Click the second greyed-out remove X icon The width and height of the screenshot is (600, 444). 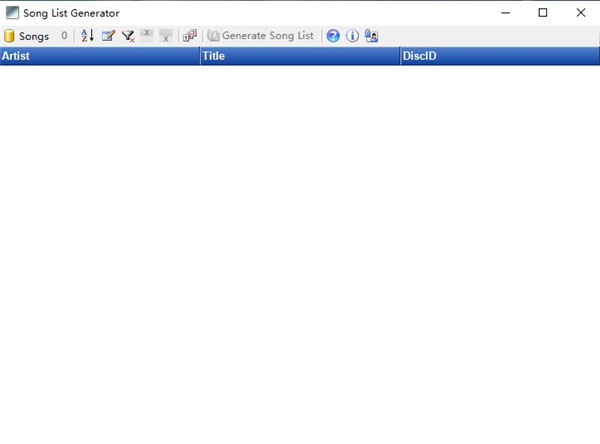click(x=166, y=36)
